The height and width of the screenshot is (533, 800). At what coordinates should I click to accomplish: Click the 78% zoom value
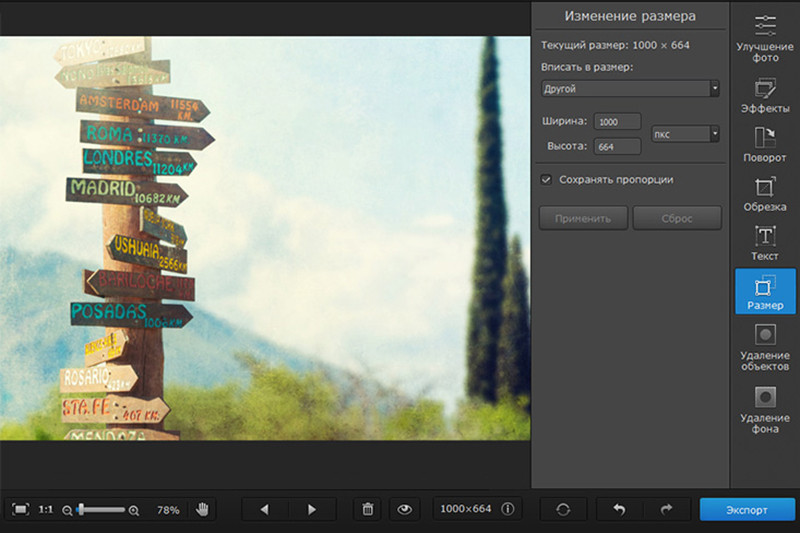click(168, 510)
